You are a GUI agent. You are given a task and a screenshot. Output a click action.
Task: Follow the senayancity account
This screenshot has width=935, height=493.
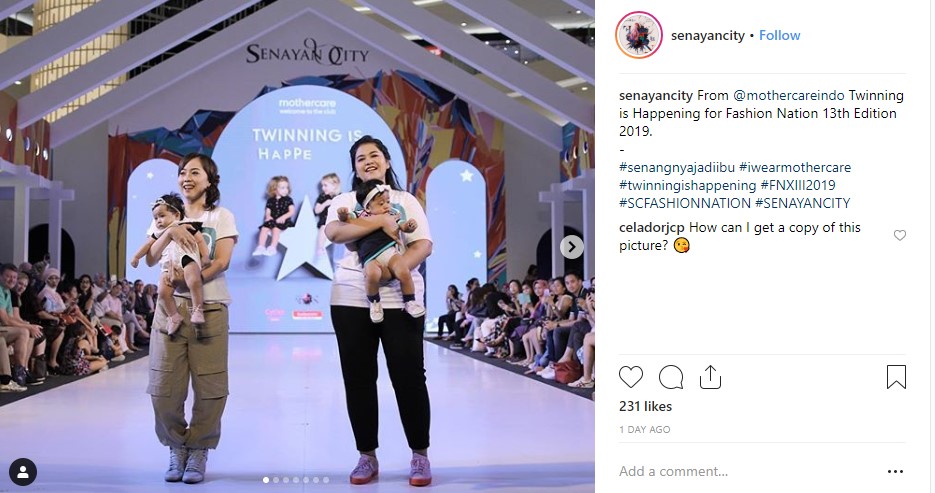pos(779,36)
